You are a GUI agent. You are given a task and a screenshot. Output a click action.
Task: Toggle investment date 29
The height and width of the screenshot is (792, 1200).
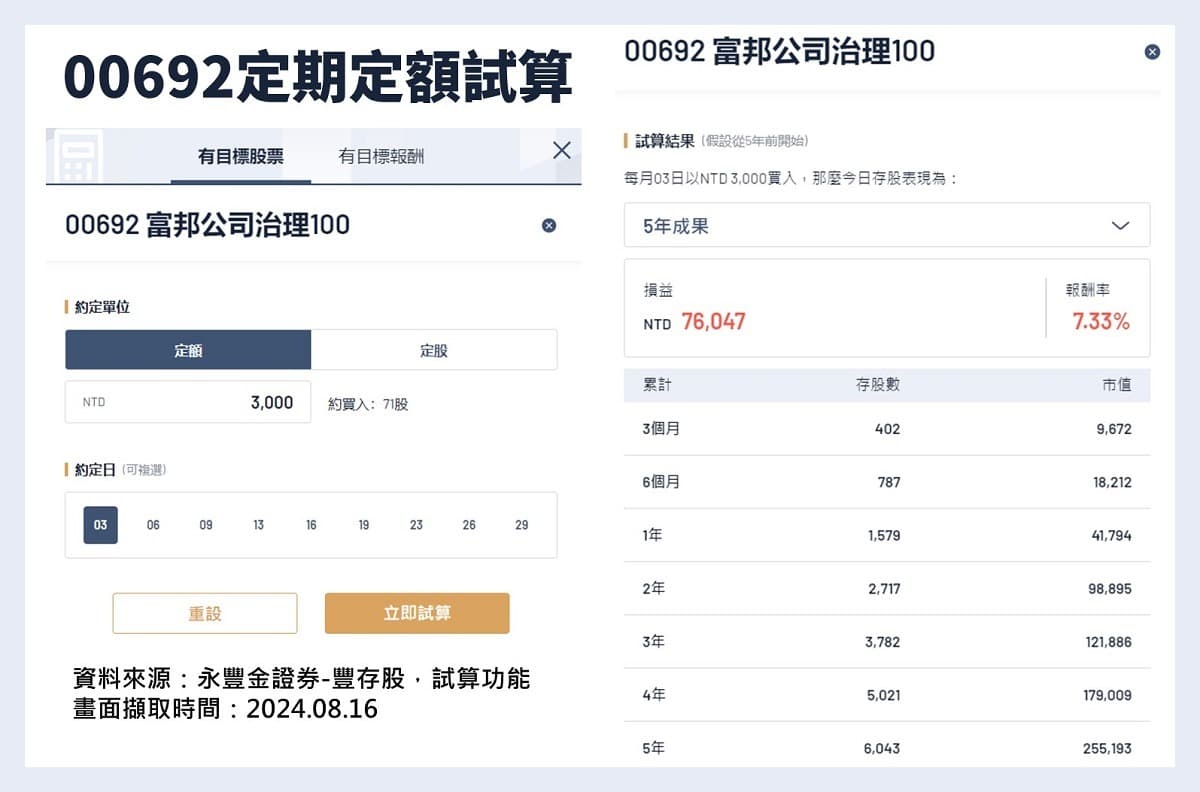521,525
